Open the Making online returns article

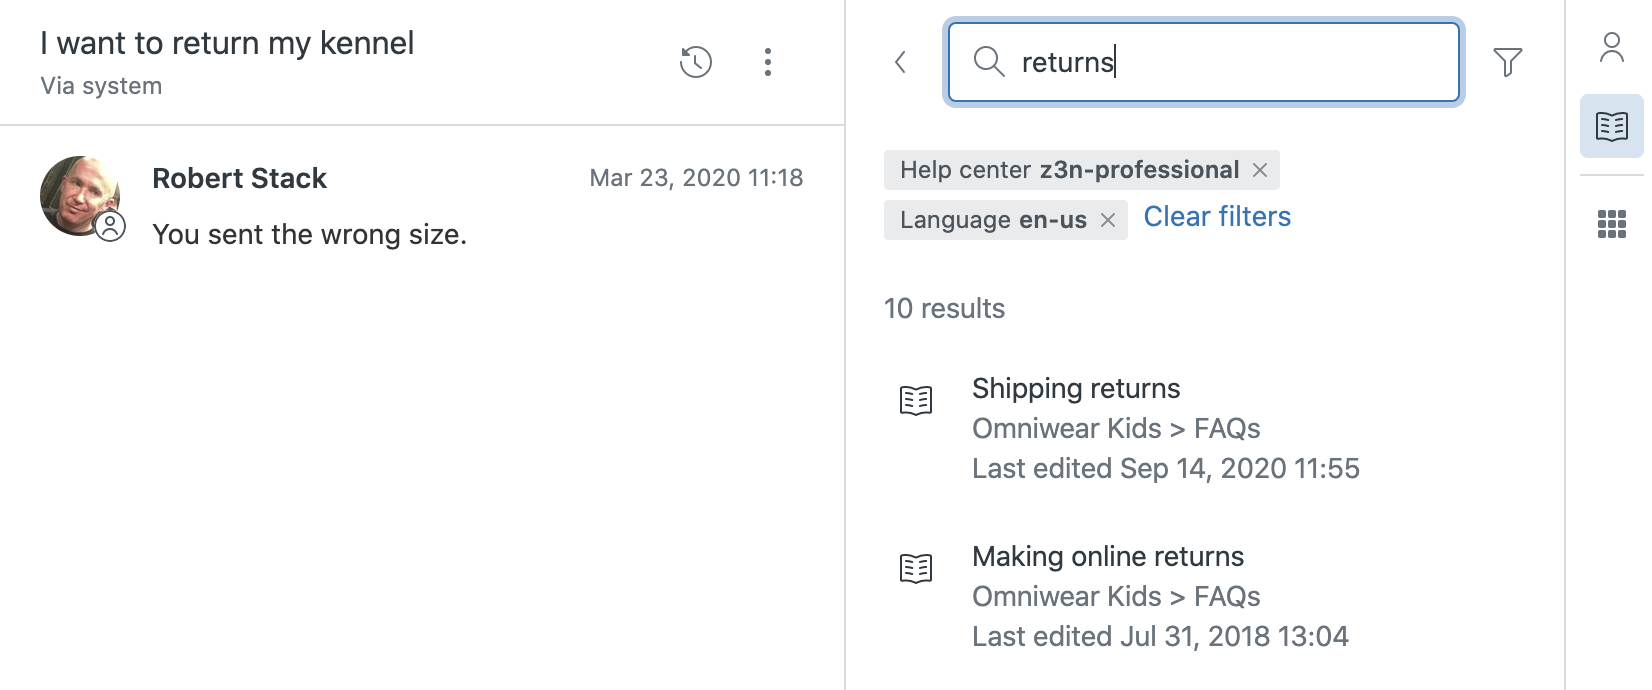point(1108,557)
